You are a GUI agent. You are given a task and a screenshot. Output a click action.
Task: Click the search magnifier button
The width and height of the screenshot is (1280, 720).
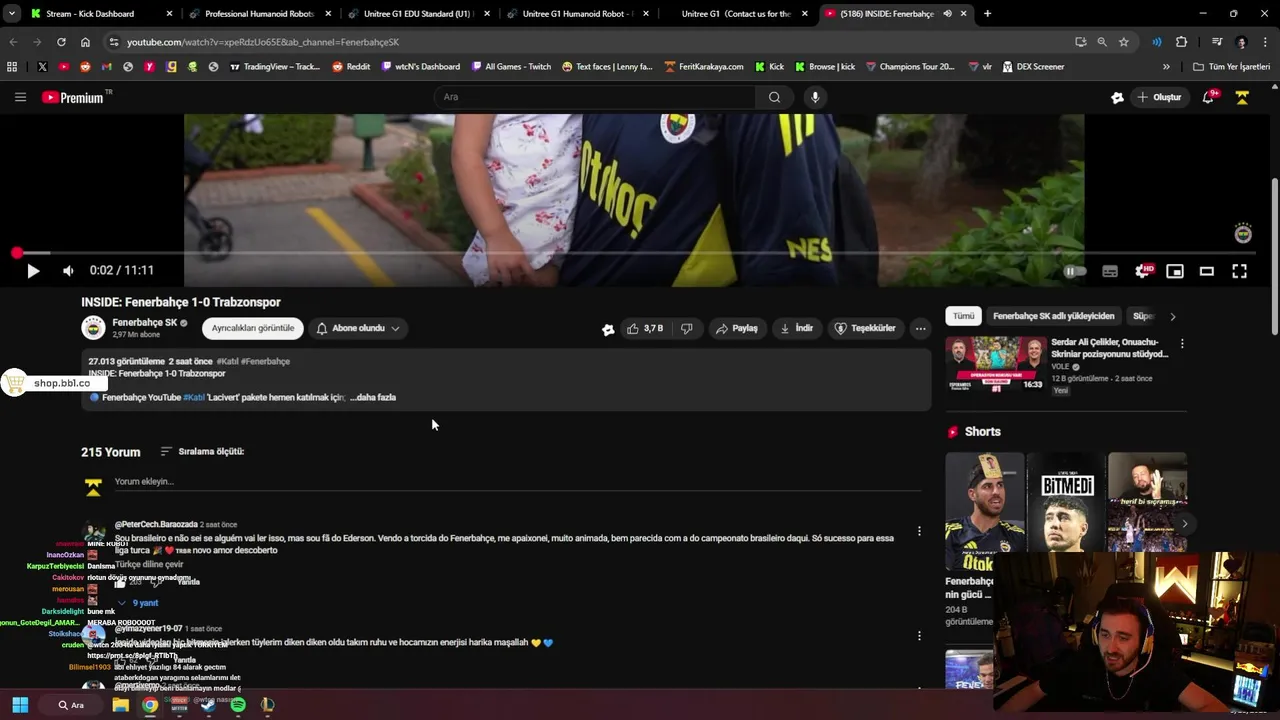click(x=774, y=97)
